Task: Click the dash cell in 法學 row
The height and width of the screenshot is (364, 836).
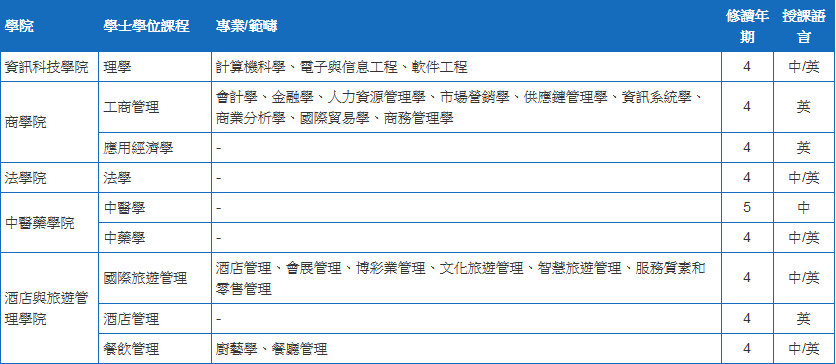Action: pyautogui.click(x=466, y=177)
